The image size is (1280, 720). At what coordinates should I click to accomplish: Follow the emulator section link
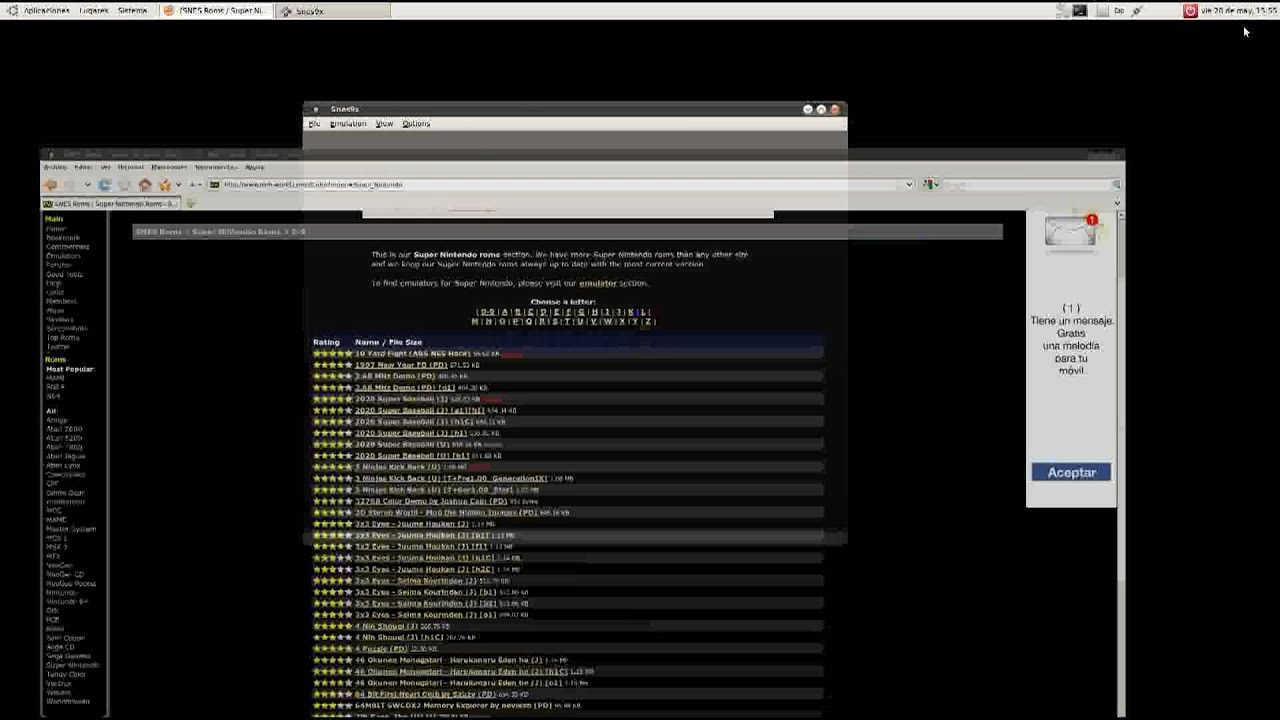pyautogui.click(x=598, y=283)
